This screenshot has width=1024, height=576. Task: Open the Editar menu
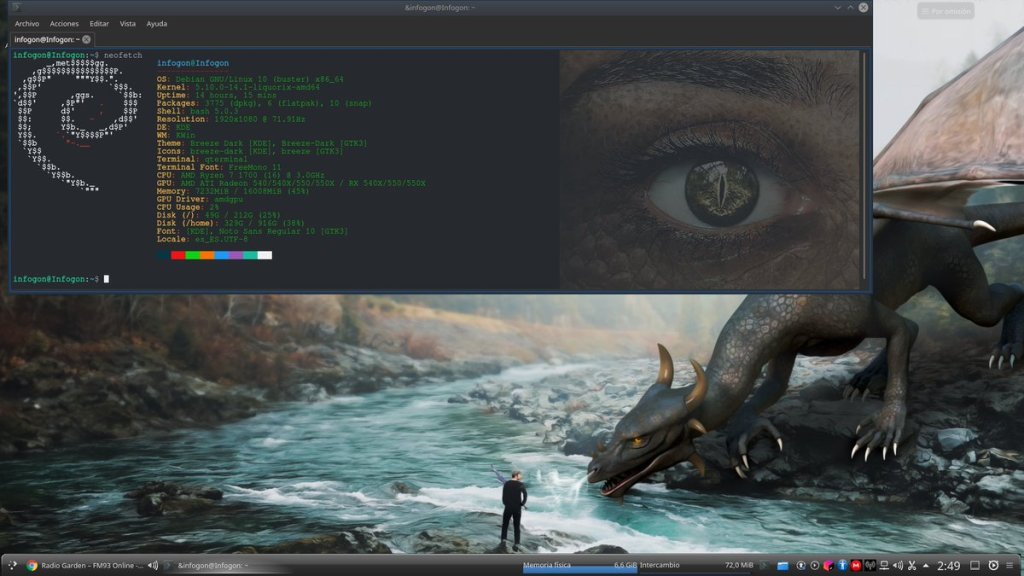point(99,23)
